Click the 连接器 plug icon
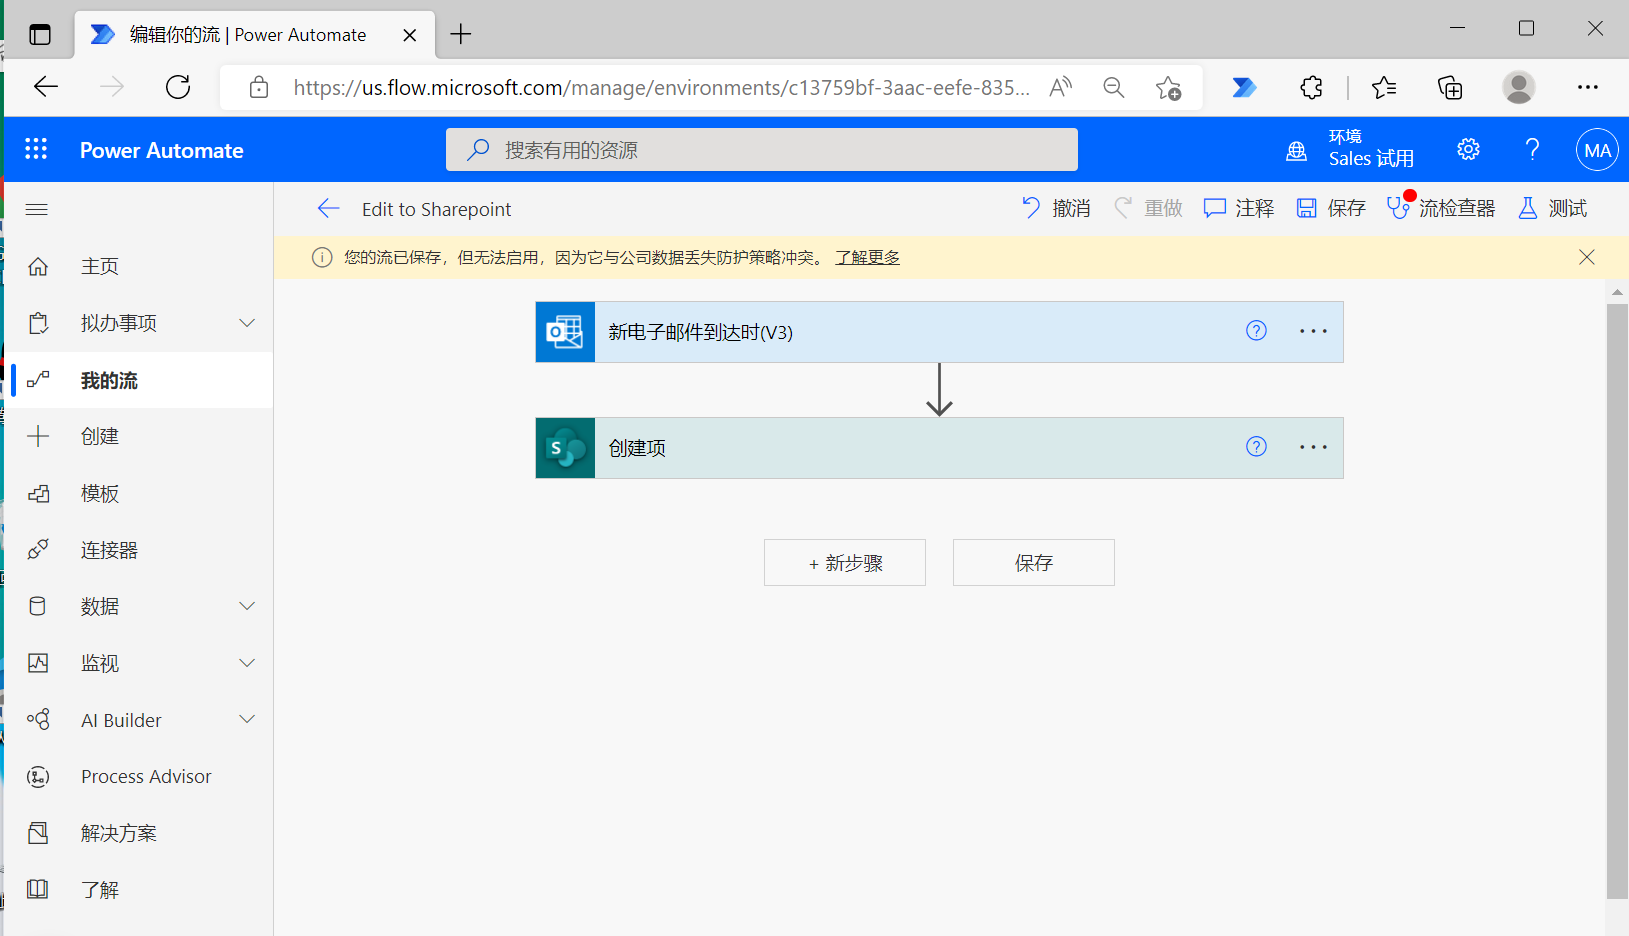This screenshot has height=936, width=1629. click(x=38, y=550)
